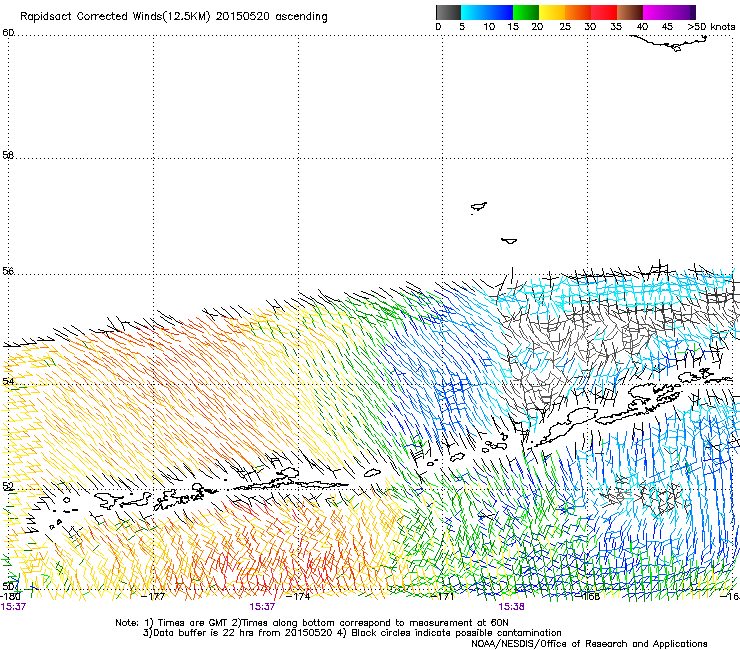Click the "25" legend scale number
740x650 pixels.
click(x=565, y=27)
